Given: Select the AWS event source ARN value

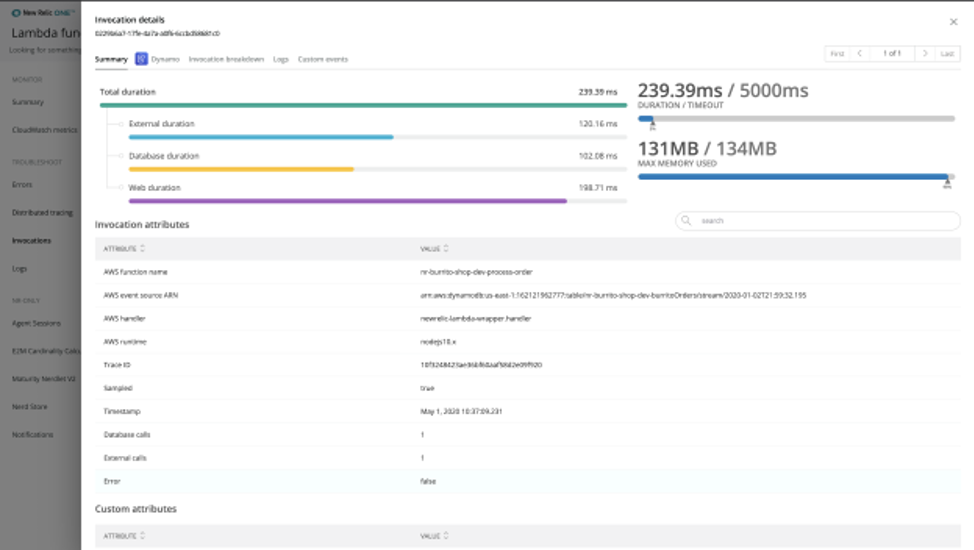Looking at the screenshot, I should (613, 295).
